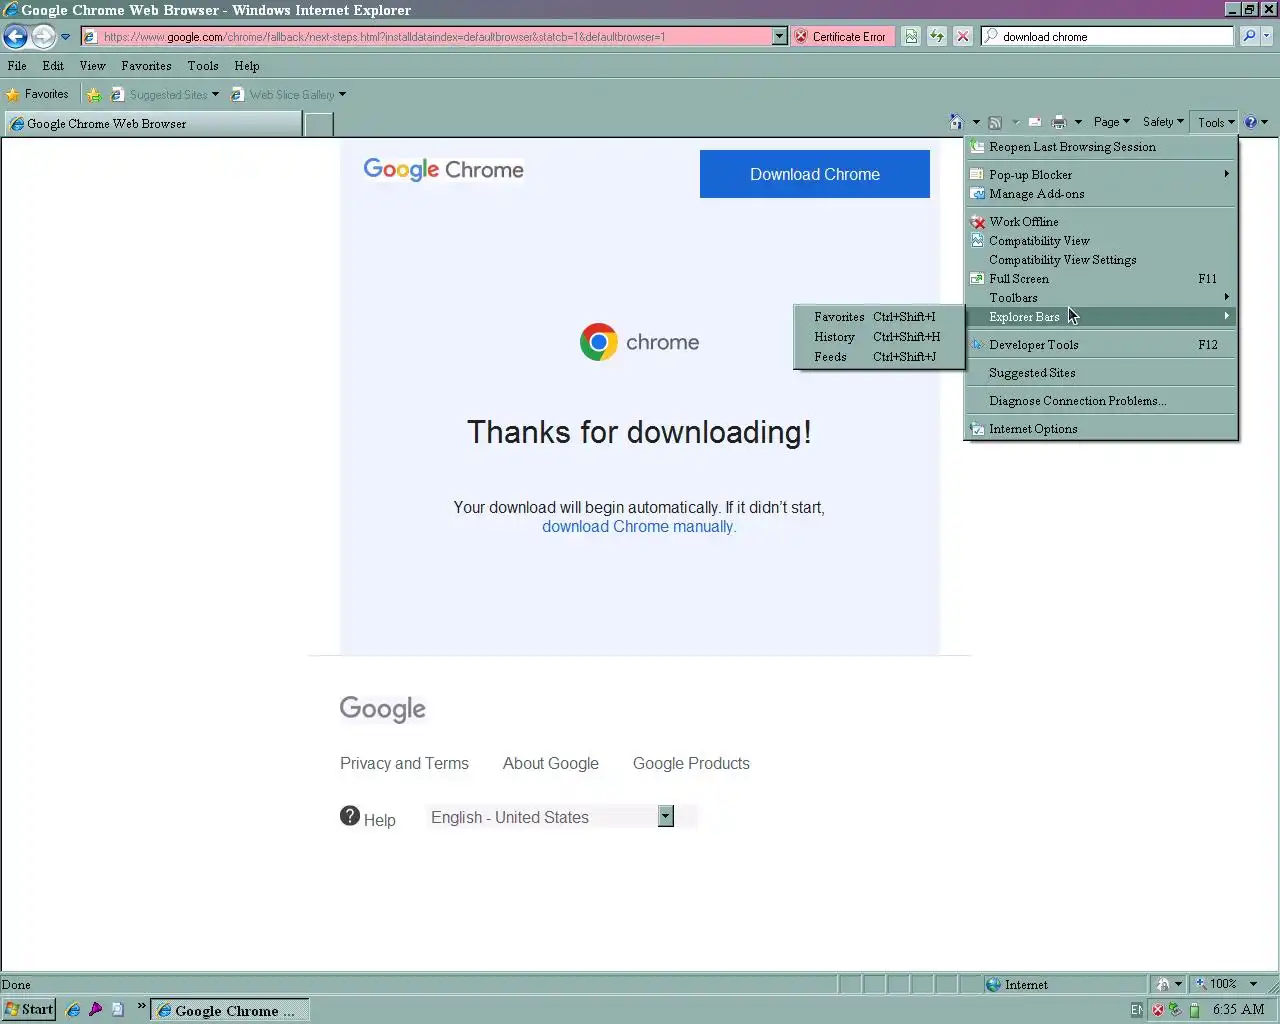
Task: Click 'download Chrome manually' link
Action: tap(639, 527)
